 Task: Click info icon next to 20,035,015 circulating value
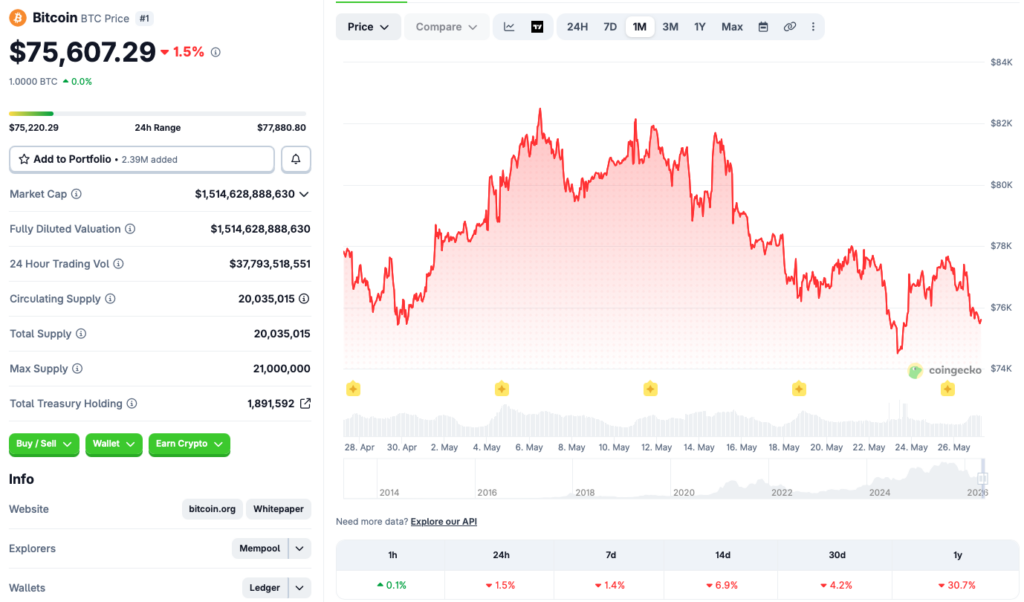click(x=304, y=299)
